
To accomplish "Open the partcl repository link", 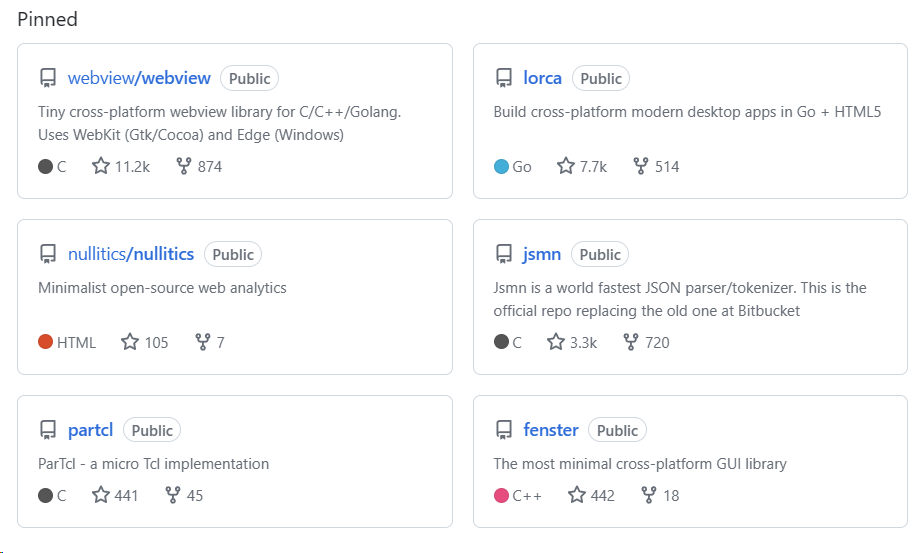I will pyautogui.click(x=91, y=430).
